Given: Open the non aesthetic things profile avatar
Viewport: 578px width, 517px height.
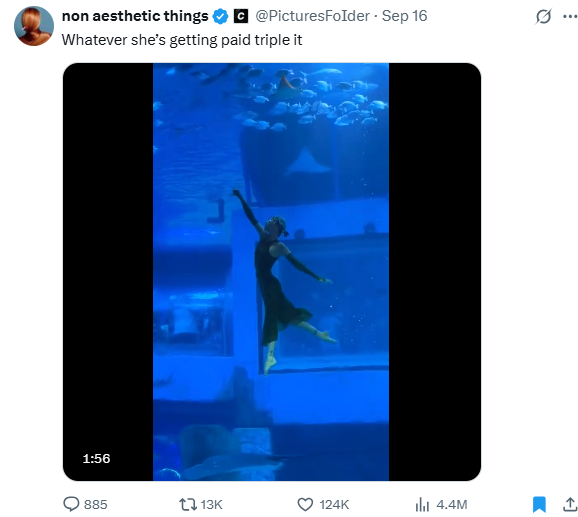Looking at the screenshot, I should (34, 26).
